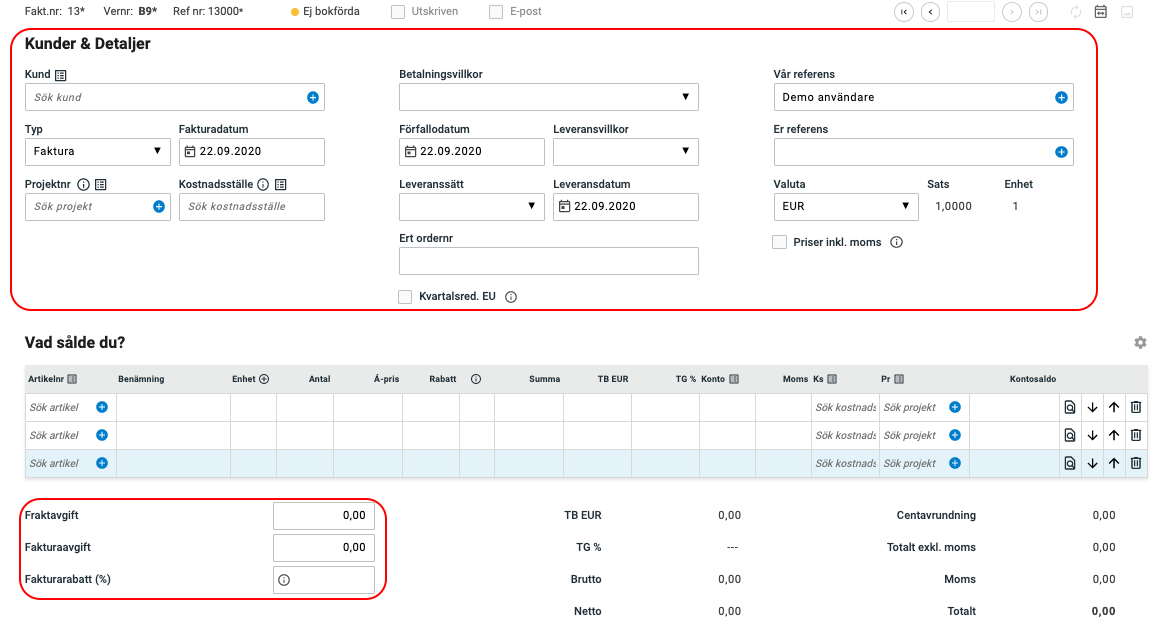Move third article row up
This screenshot has height=624, width=1158.
[1114, 464]
